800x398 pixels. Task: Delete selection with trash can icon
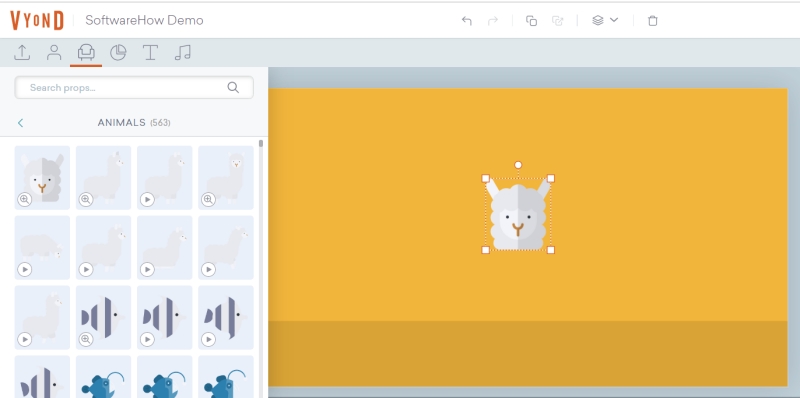[653, 20]
